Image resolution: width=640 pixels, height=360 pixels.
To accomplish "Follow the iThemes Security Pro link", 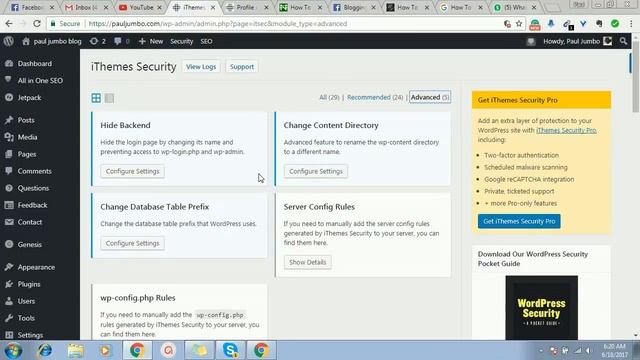I will pyautogui.click(x=566, y=130).
